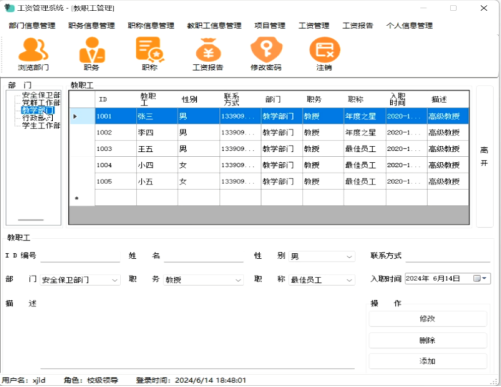Open the calendar icon in 入职时间 field
This screenshot has height=387, width=501.
click(477, 278)
